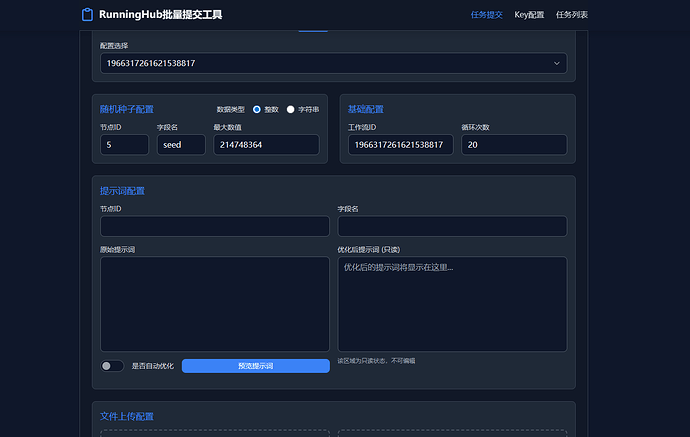Toggle the 是否自动优化 switch
This screenshot has height=437, width=690.
click(112, 366)
